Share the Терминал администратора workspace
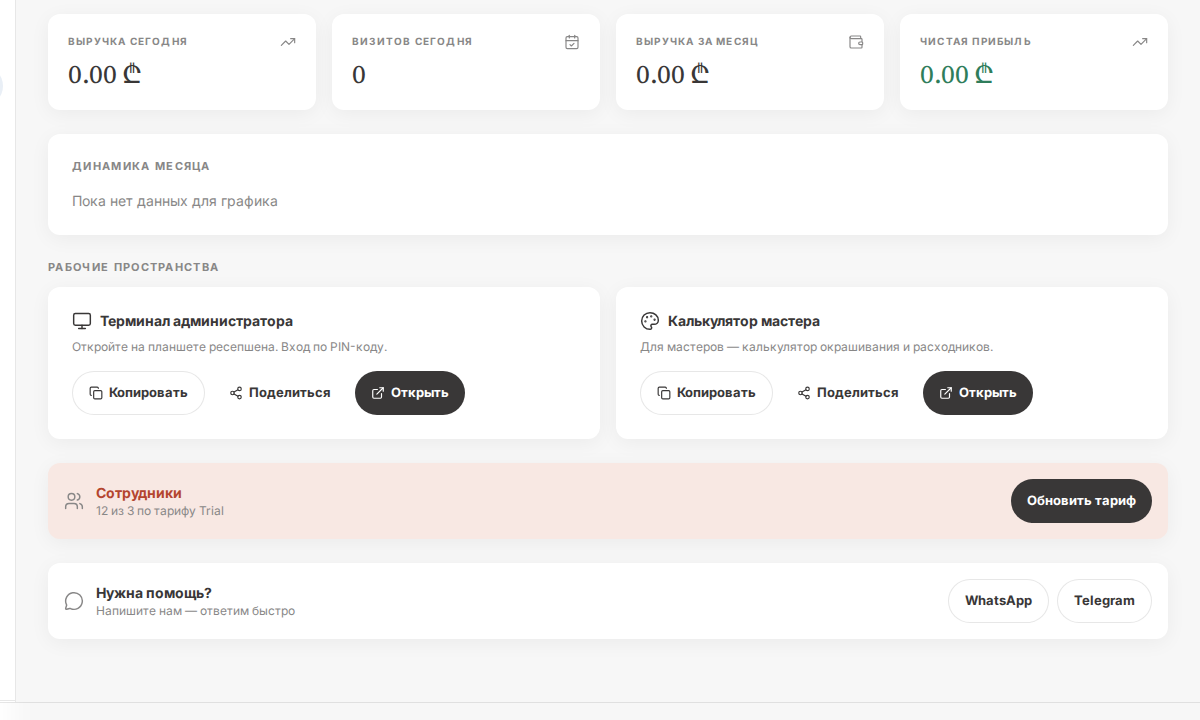1200x720 pixels. pyautogui.click(x=280, y=393)
